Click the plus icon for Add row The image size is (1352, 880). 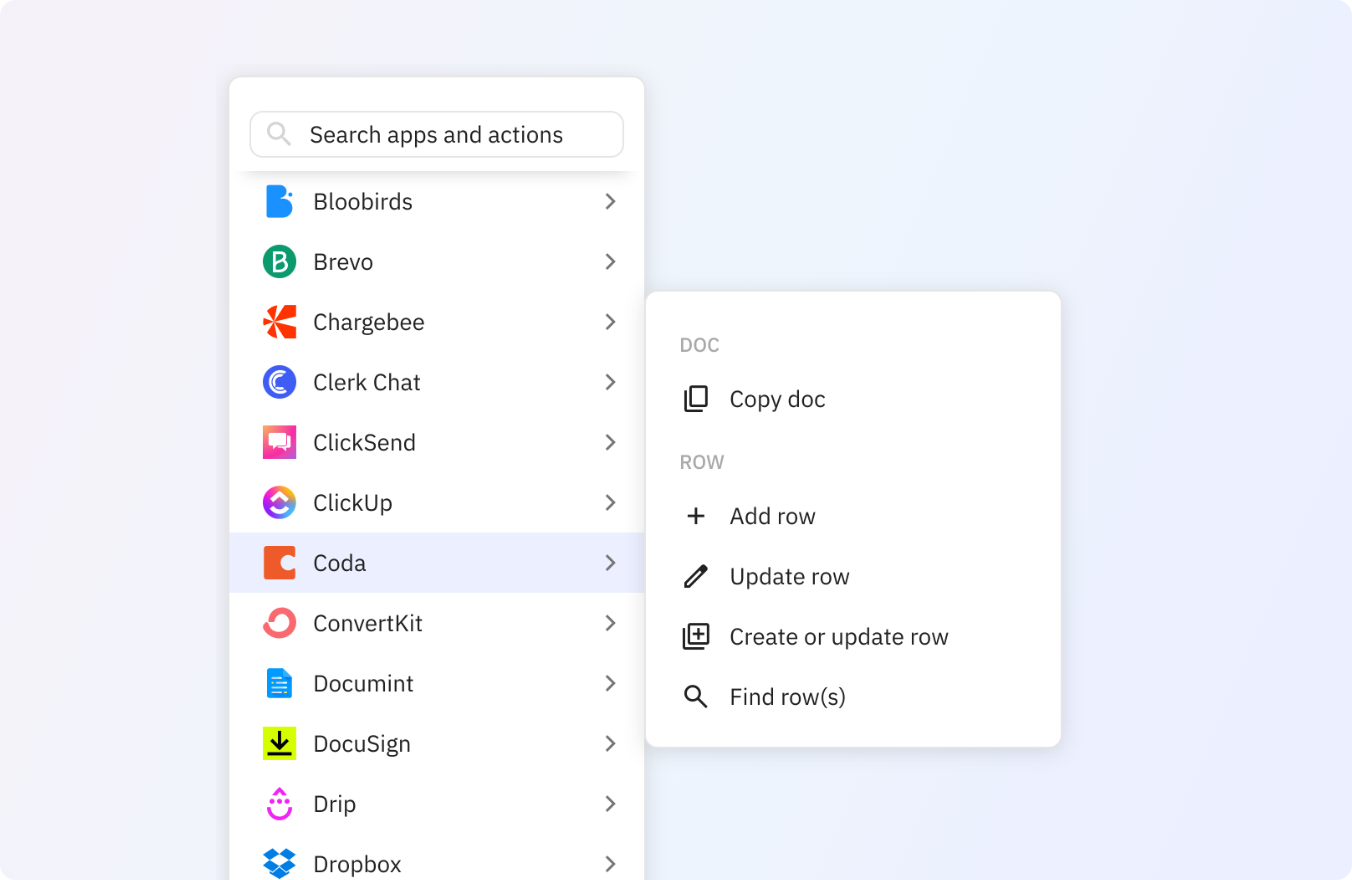[695, 516]
